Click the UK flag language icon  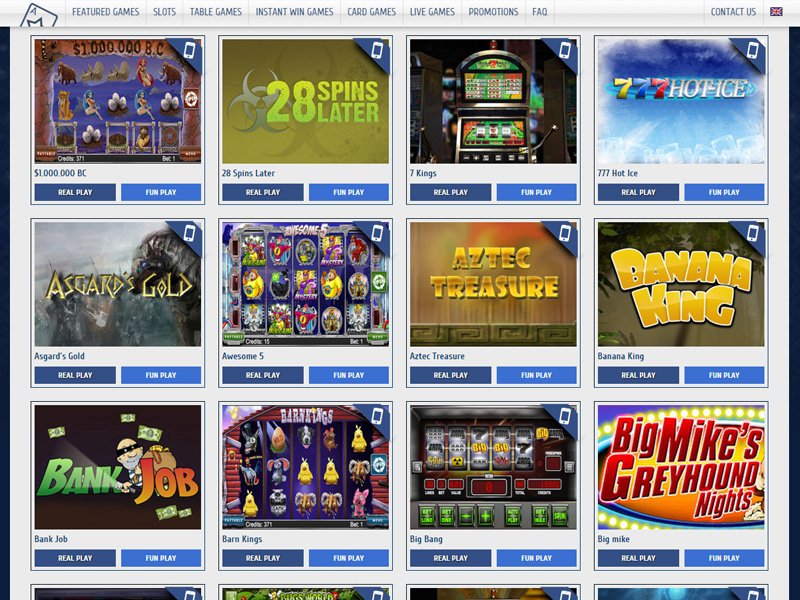pyautogui.click(x=776, y=11)
